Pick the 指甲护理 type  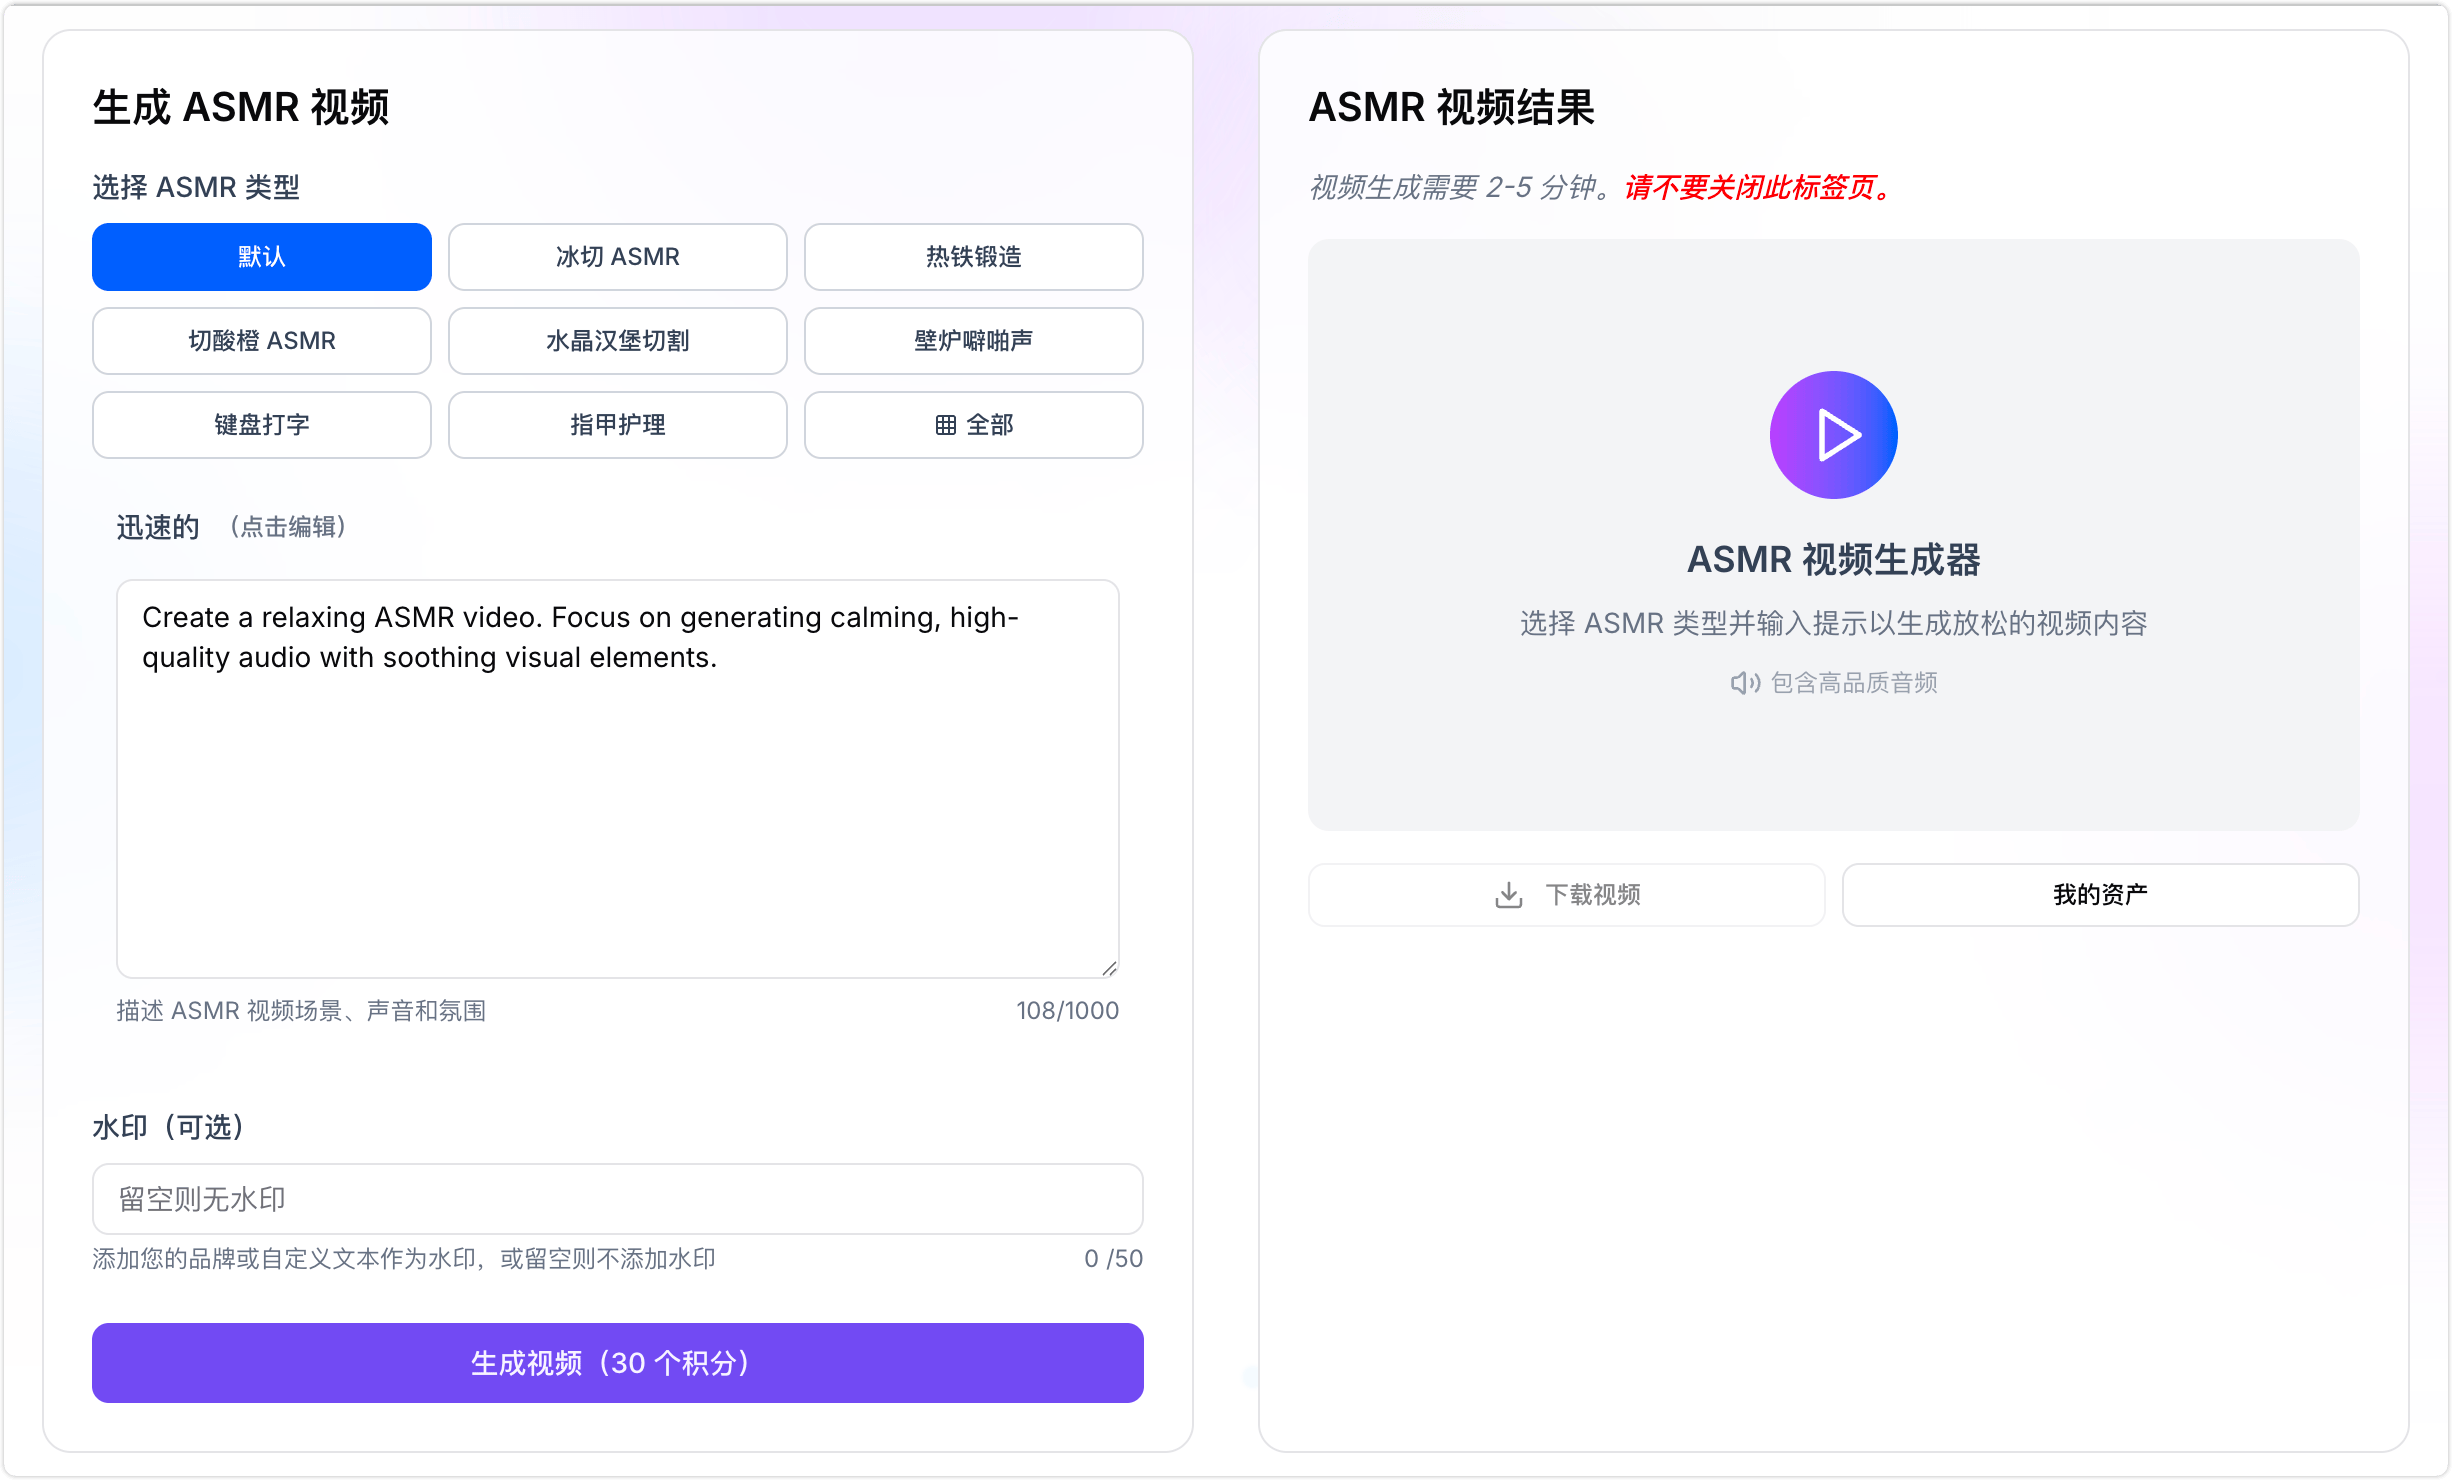618,425
